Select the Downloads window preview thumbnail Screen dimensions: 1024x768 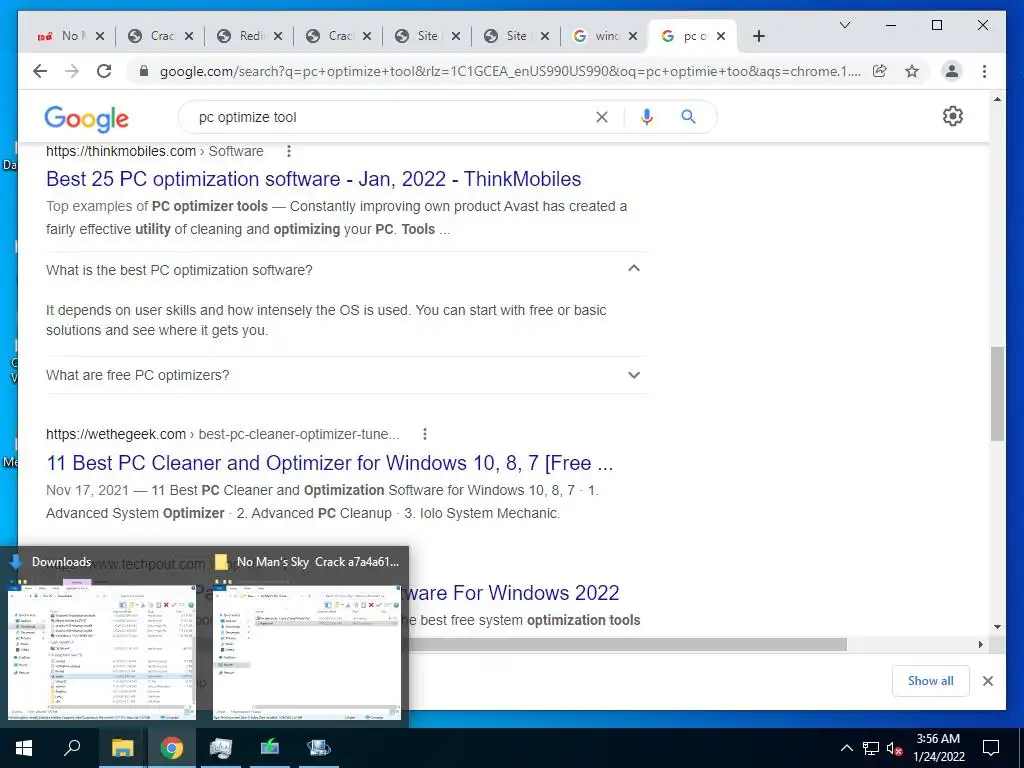[102, 652]
